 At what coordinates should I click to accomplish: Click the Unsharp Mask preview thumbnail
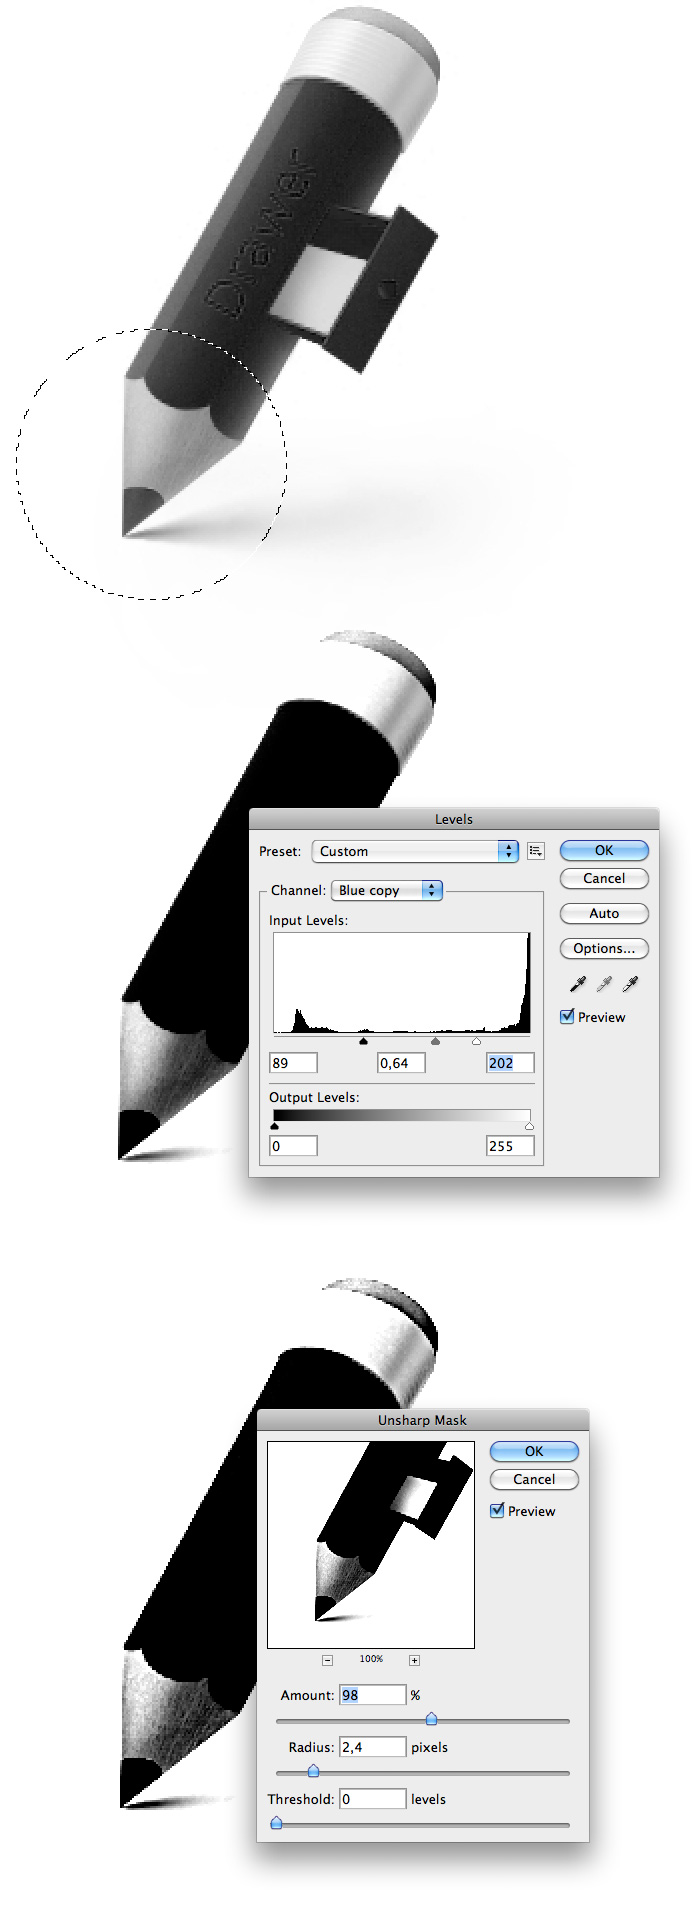click(x=371, y=1544)
